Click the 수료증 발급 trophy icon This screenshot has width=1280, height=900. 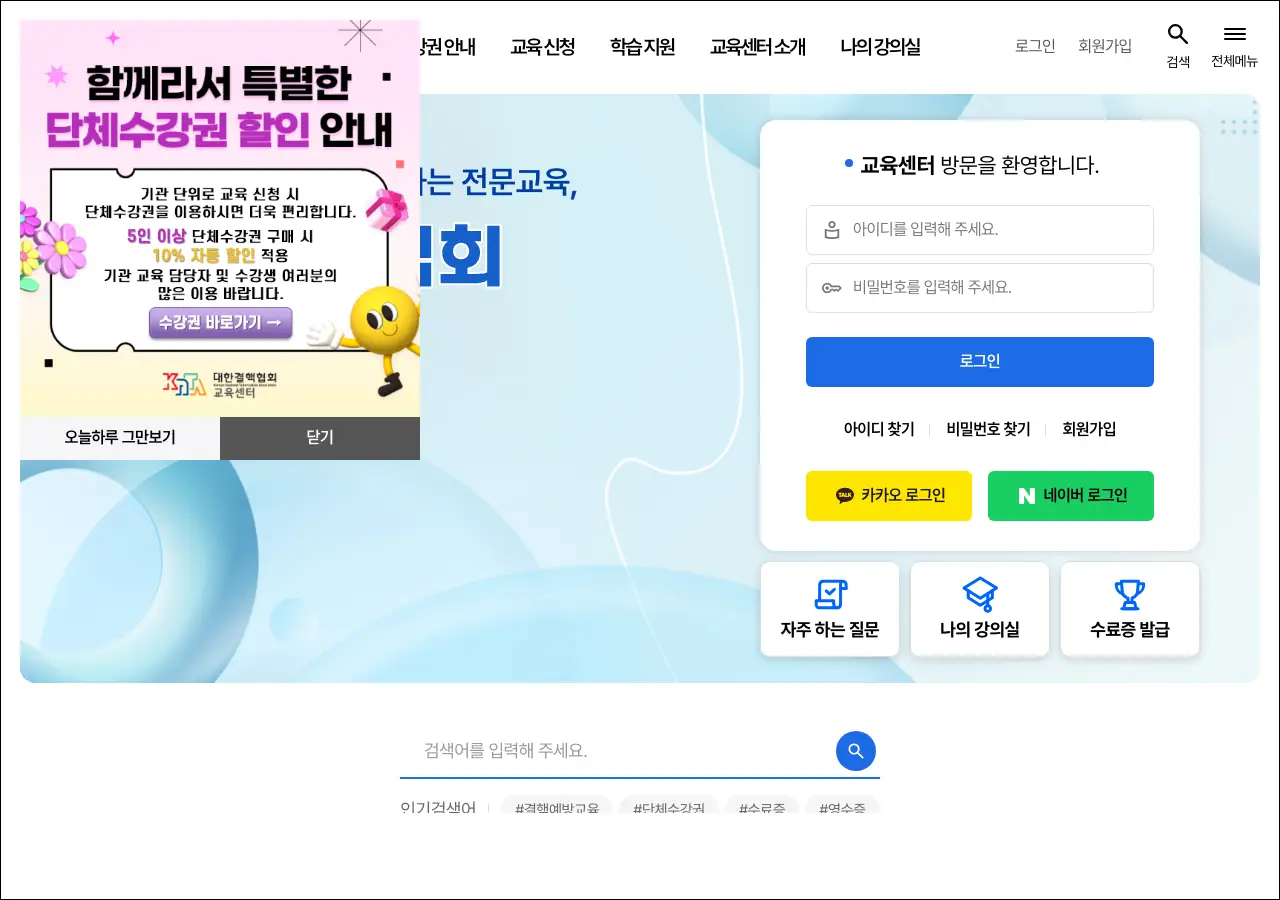click(x=1129, y=594)
